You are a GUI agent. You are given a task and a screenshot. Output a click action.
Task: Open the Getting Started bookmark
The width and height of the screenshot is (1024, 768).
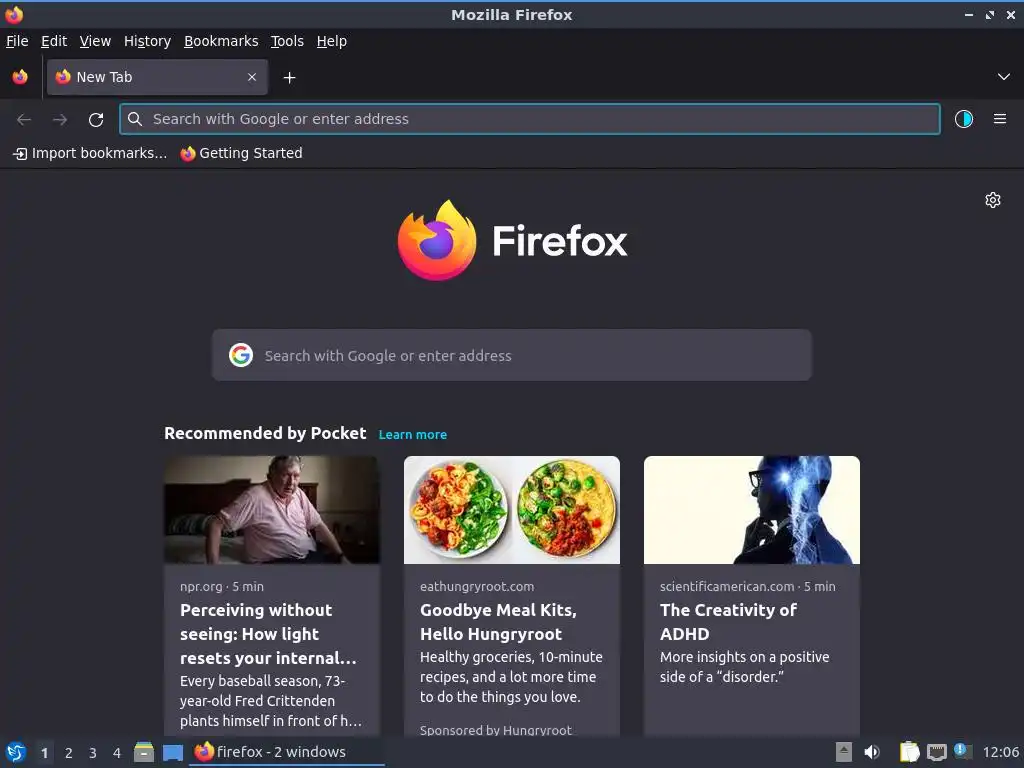(x=242, y=153)
